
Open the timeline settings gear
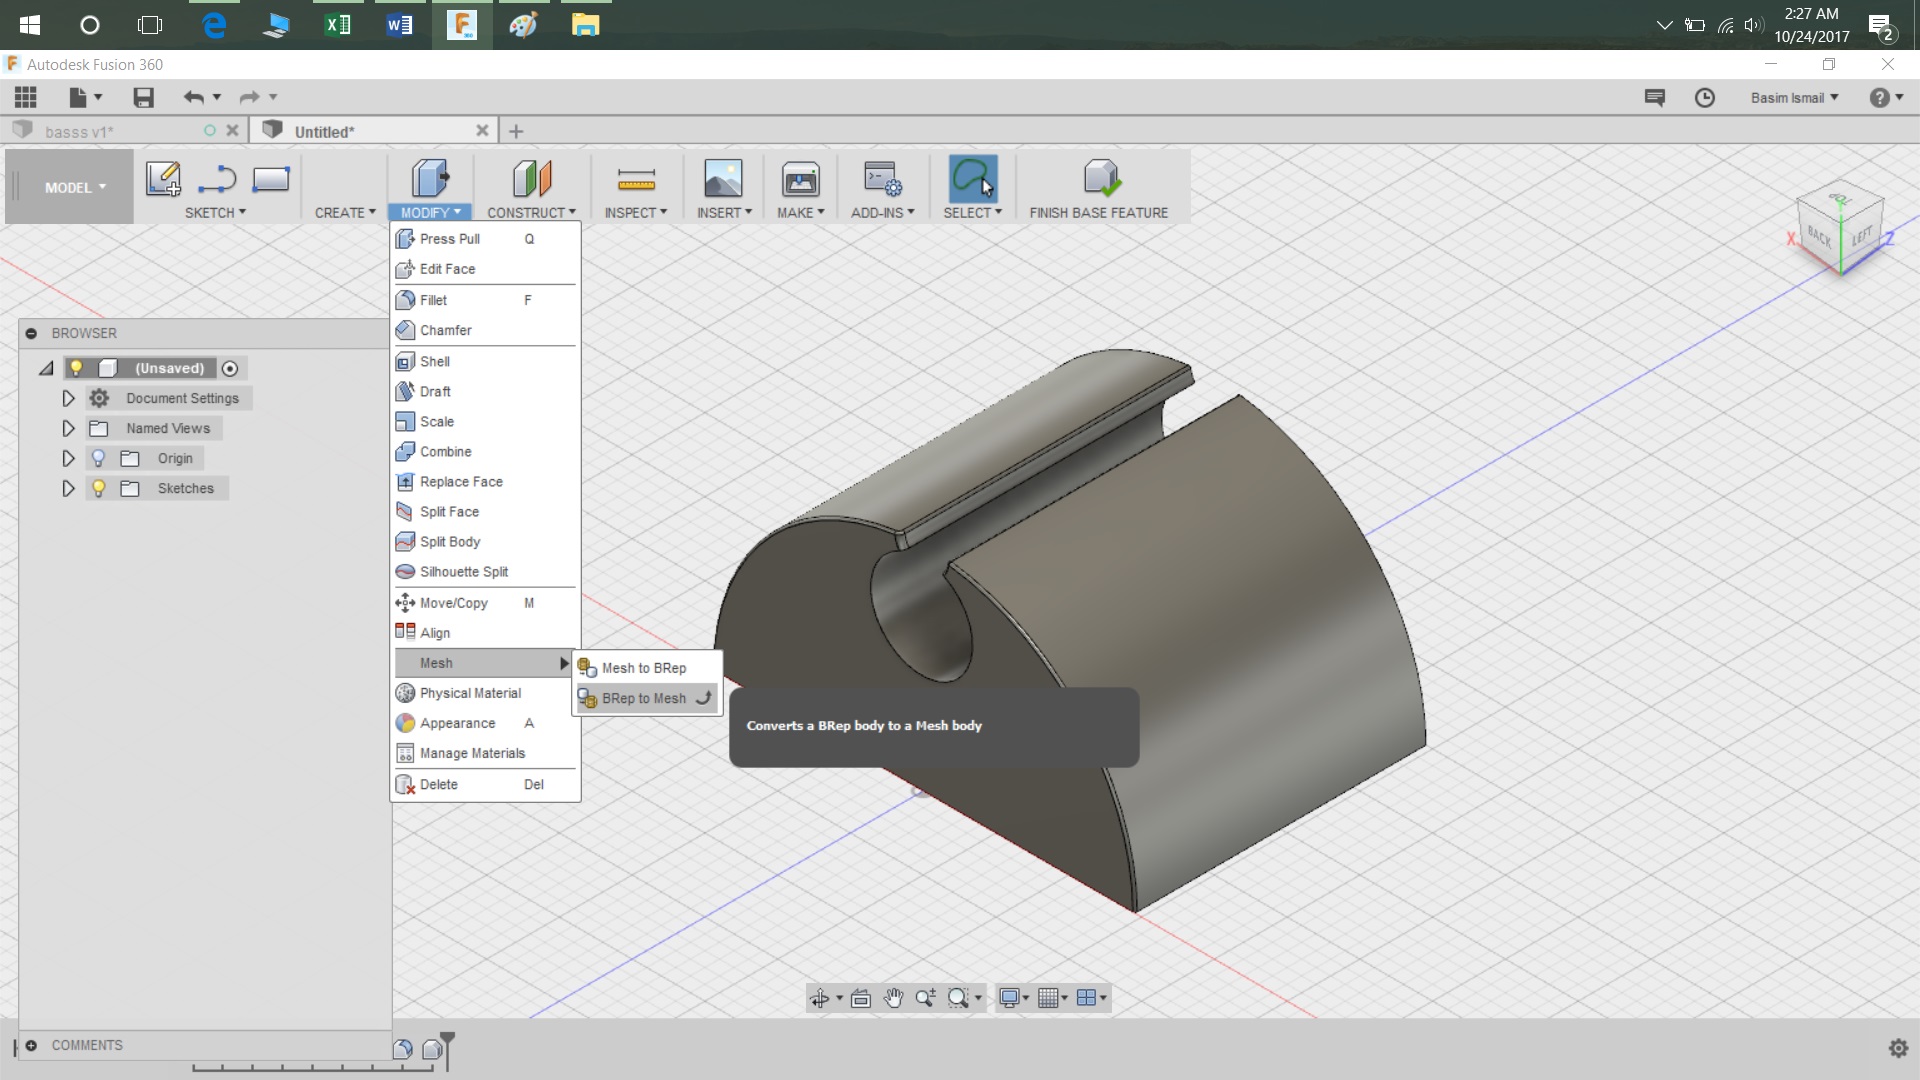point(1898,1048)
